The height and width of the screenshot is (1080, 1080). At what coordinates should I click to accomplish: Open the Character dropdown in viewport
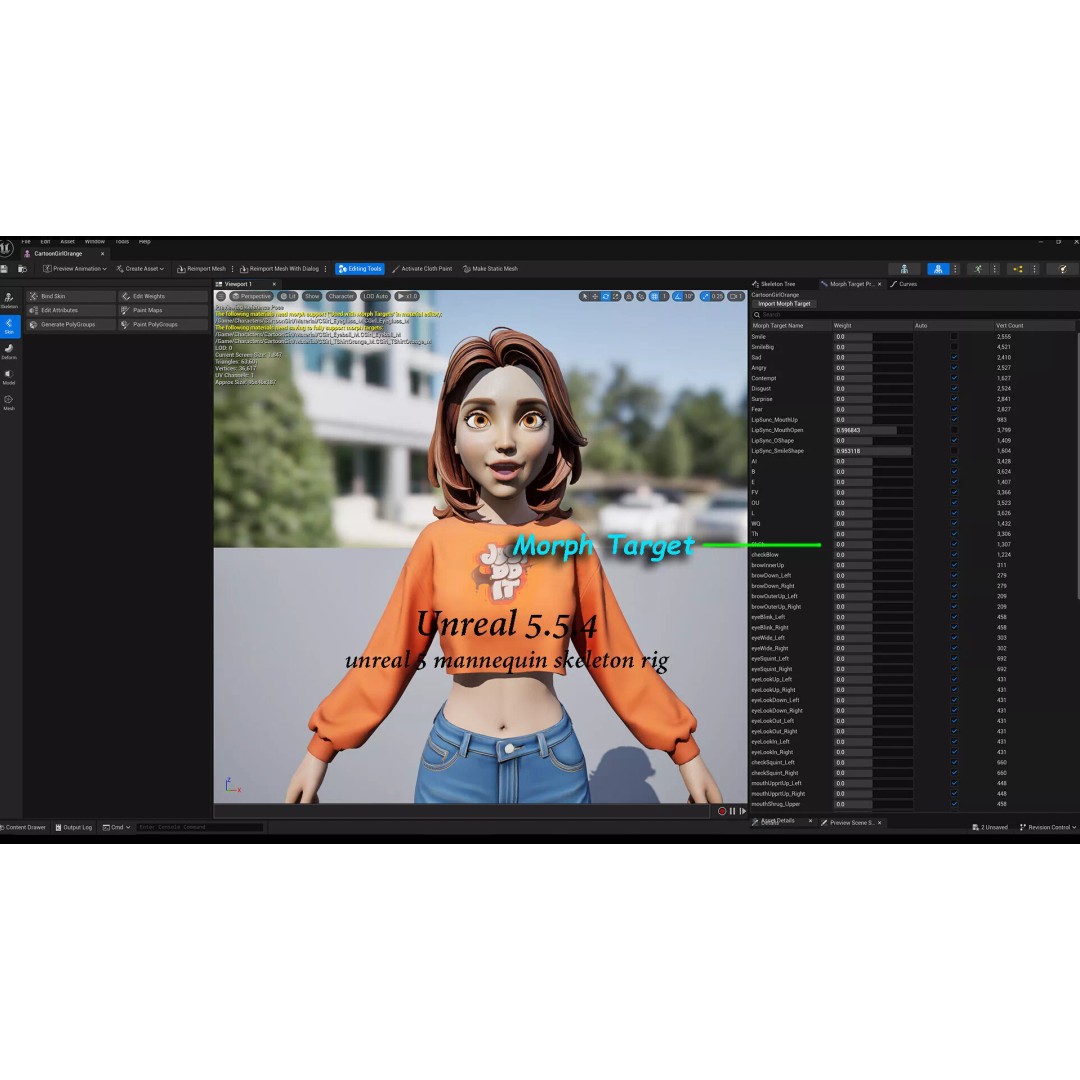[341, 296]
